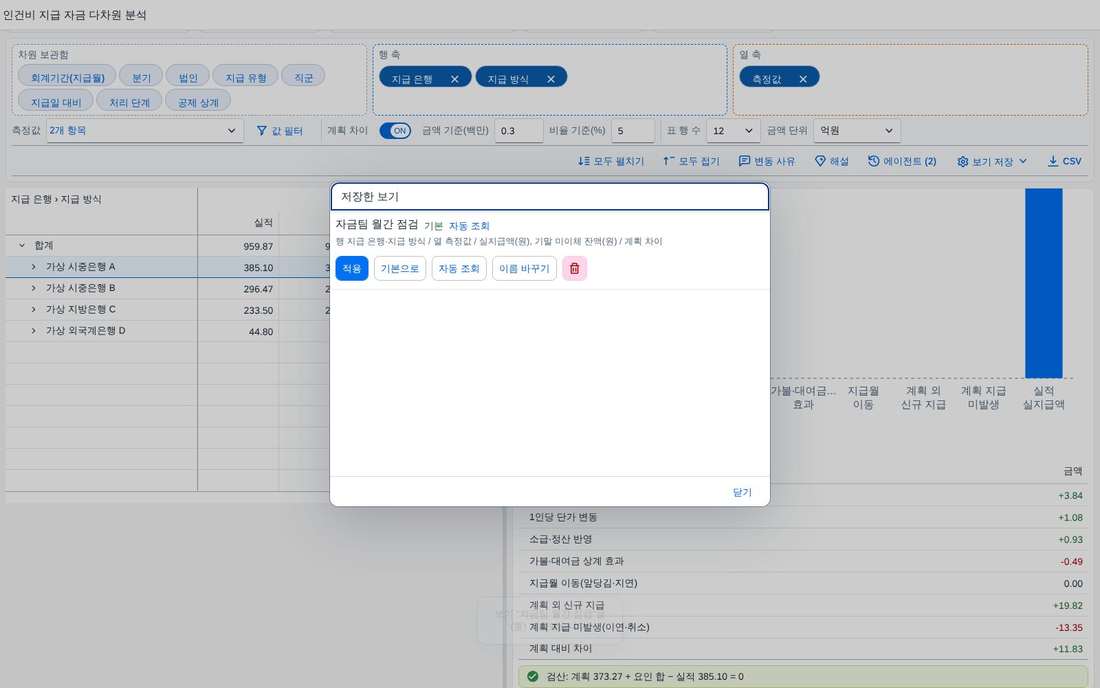The height and width of the screenshot is (688, 1100).
Task: Remove the 측정값 column-axis chip with its X
Action: 803,79
